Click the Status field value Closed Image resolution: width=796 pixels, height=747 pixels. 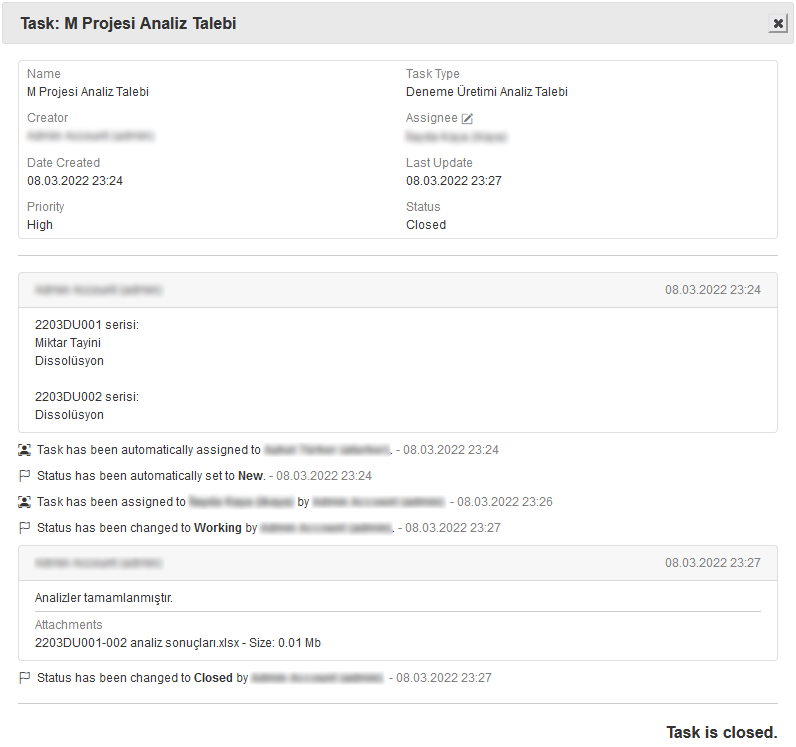coord(426,225)
